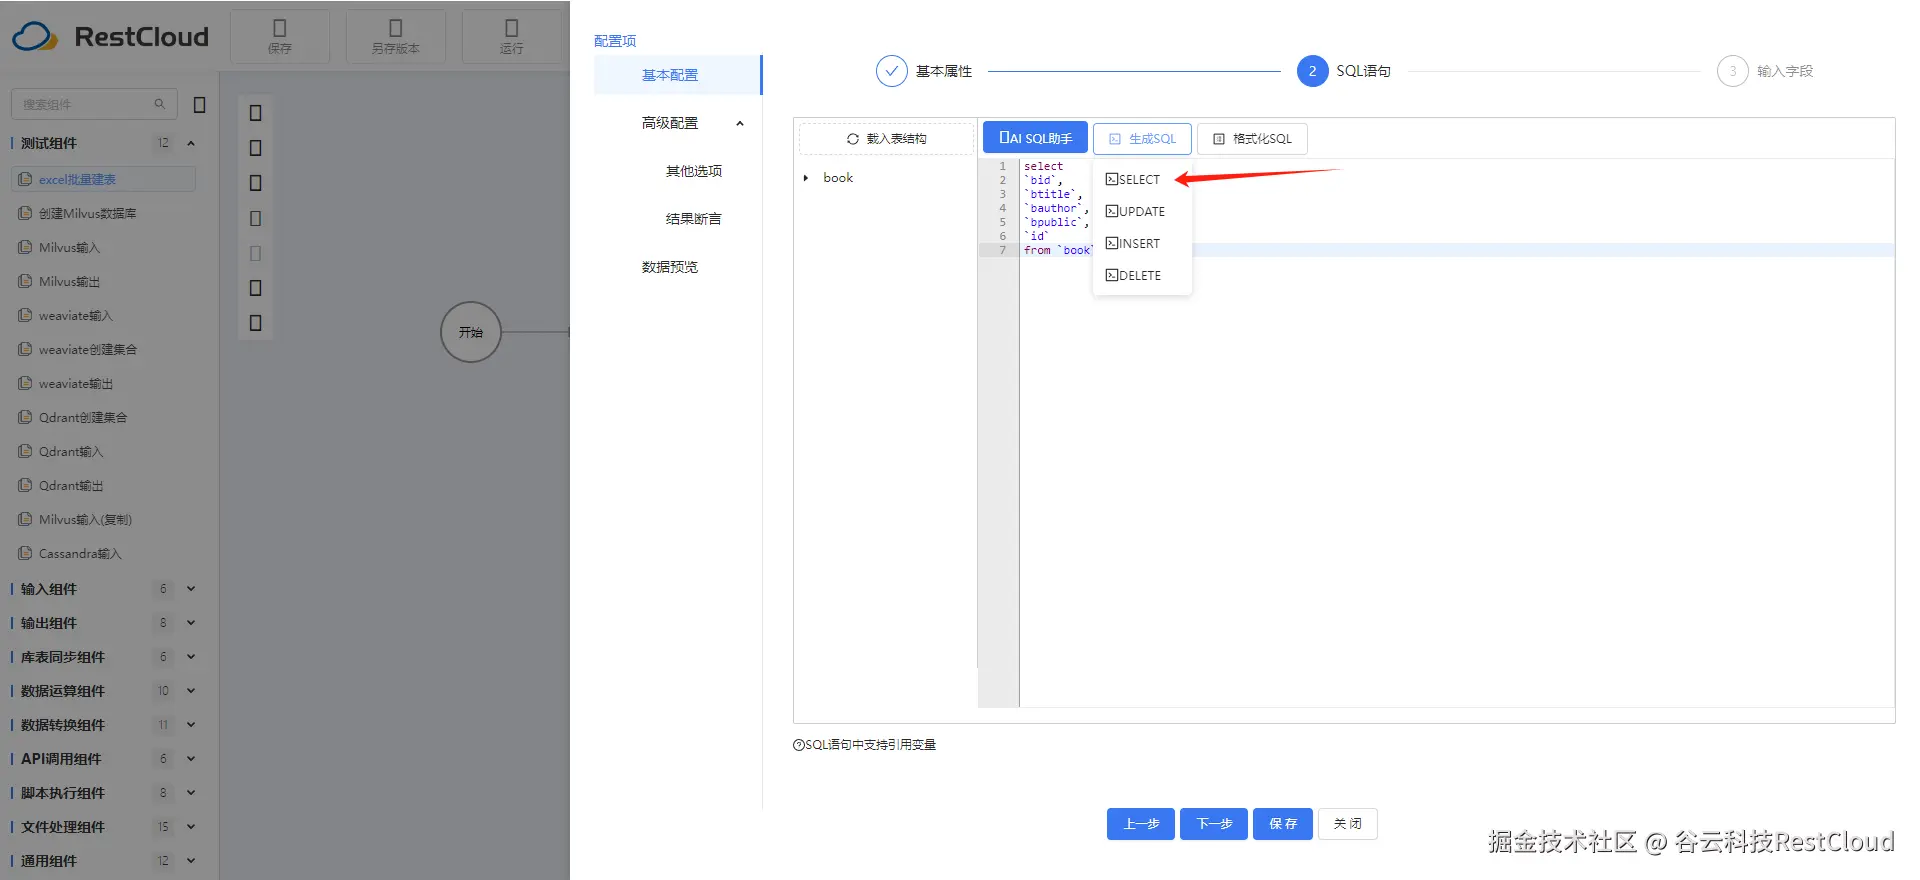Focus the 搜索组件 search field
This screenshot has height=880, width=1920.
(x=94, y=104)
